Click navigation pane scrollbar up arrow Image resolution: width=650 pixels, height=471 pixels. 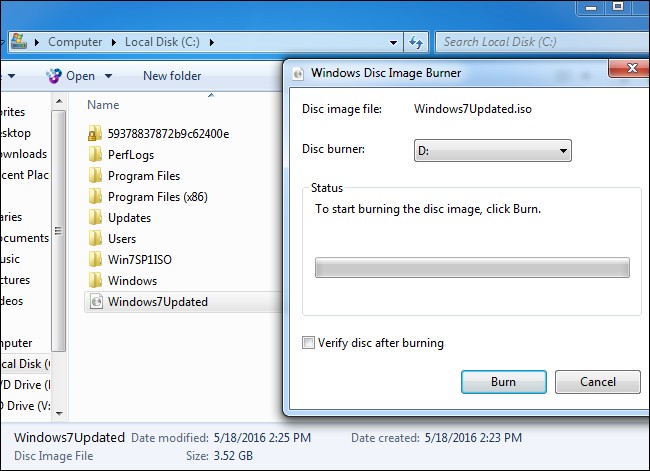[59, 101]
